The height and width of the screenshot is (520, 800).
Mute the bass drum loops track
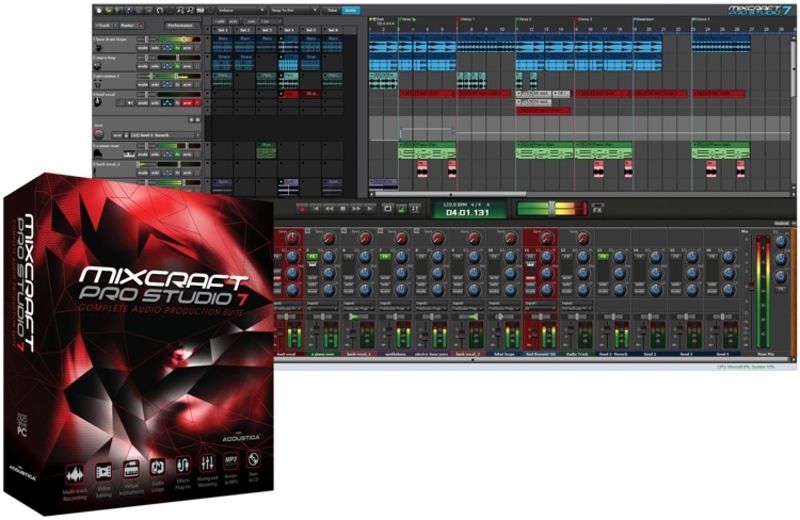click(143, 48)
